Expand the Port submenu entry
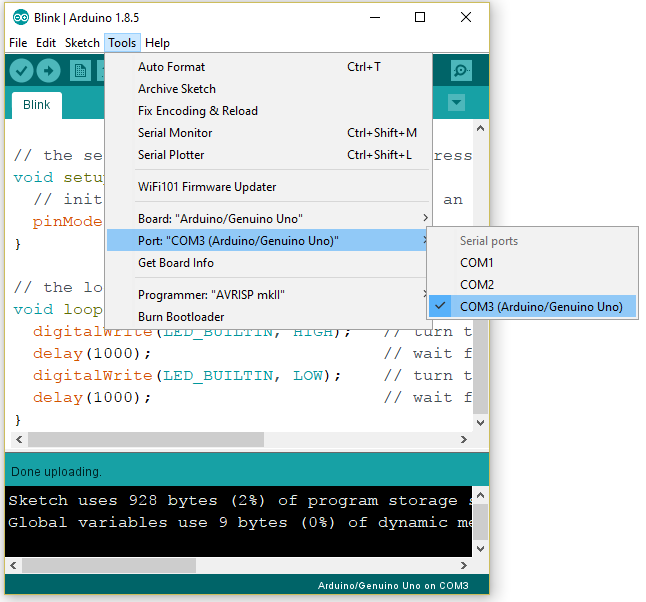 tap(269, 240)
